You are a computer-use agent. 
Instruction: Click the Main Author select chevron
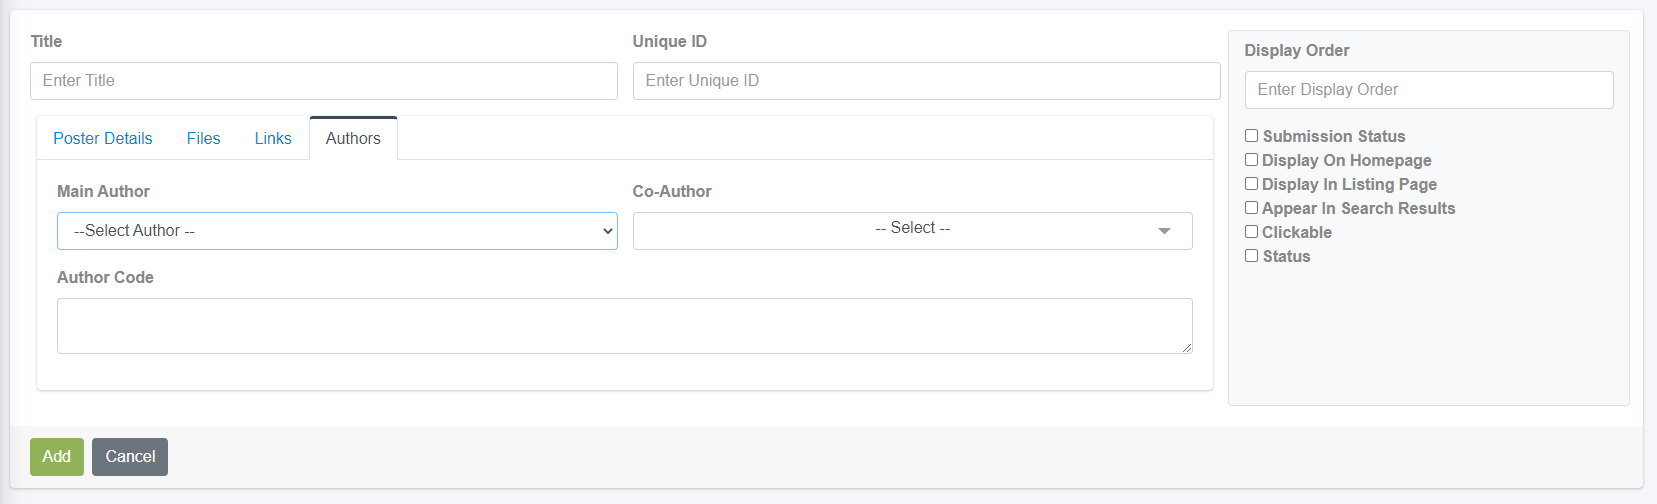coord(607,231)
